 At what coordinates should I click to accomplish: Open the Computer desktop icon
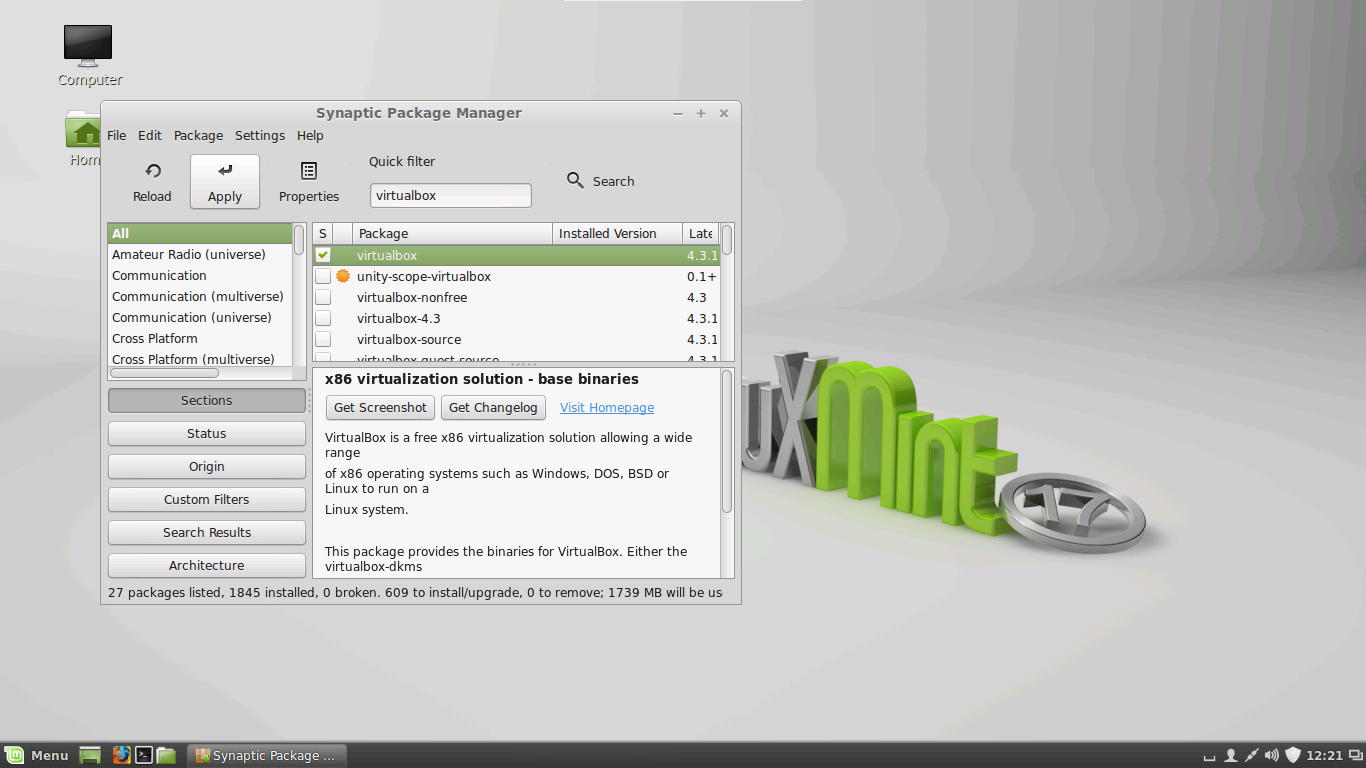(88, 55)
